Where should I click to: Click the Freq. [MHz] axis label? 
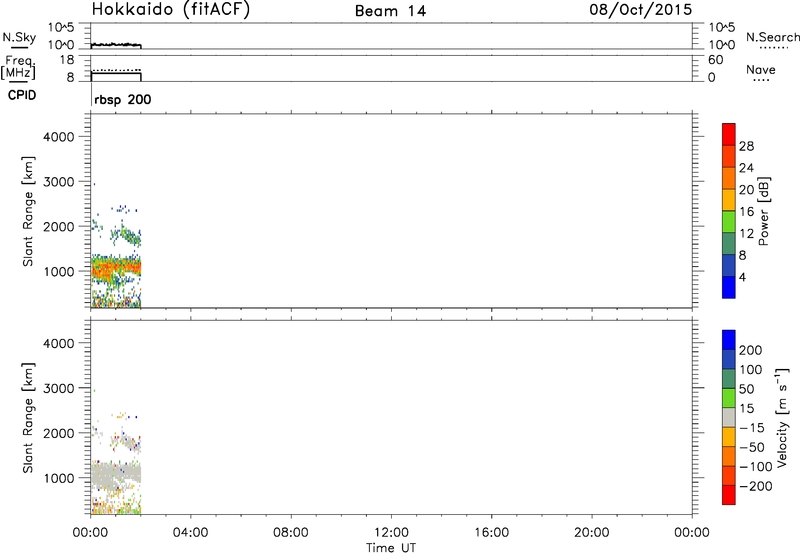[18, 68]
